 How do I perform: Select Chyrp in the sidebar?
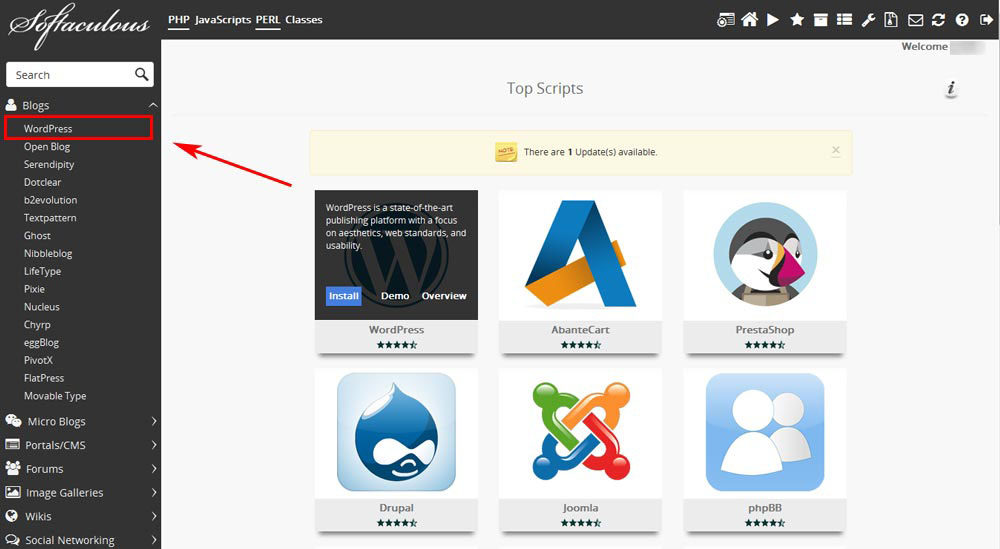pyautogui.click(x=37, y=325)
